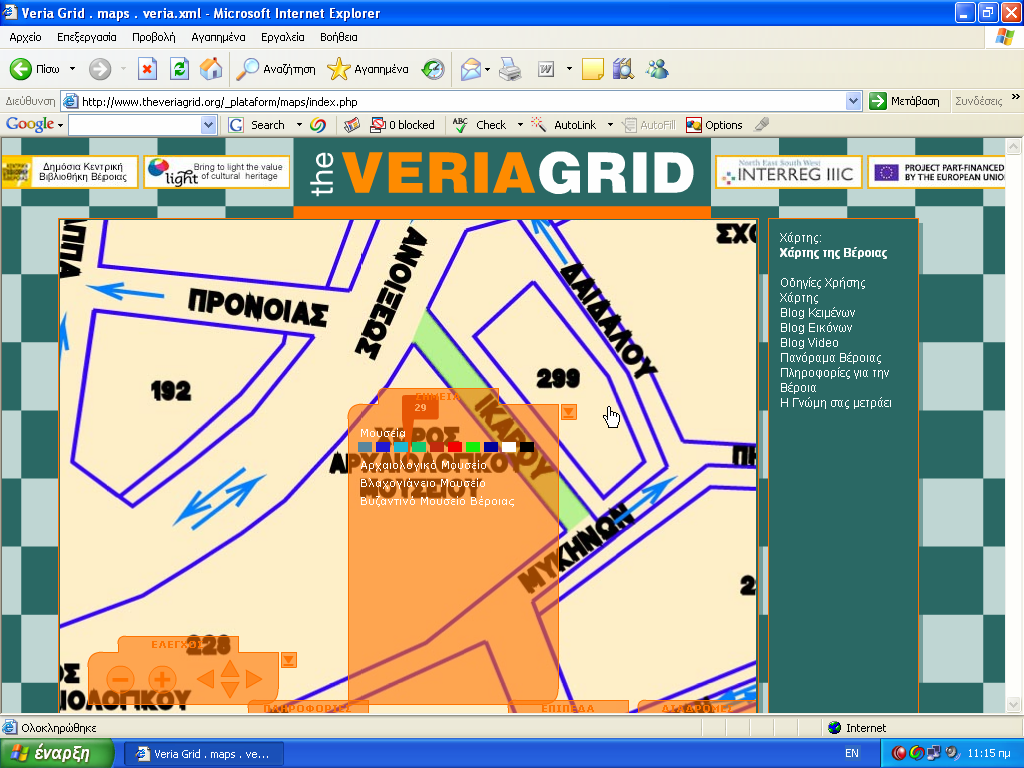Click the EN language indicator in taskbar

[x=852, y=754]
